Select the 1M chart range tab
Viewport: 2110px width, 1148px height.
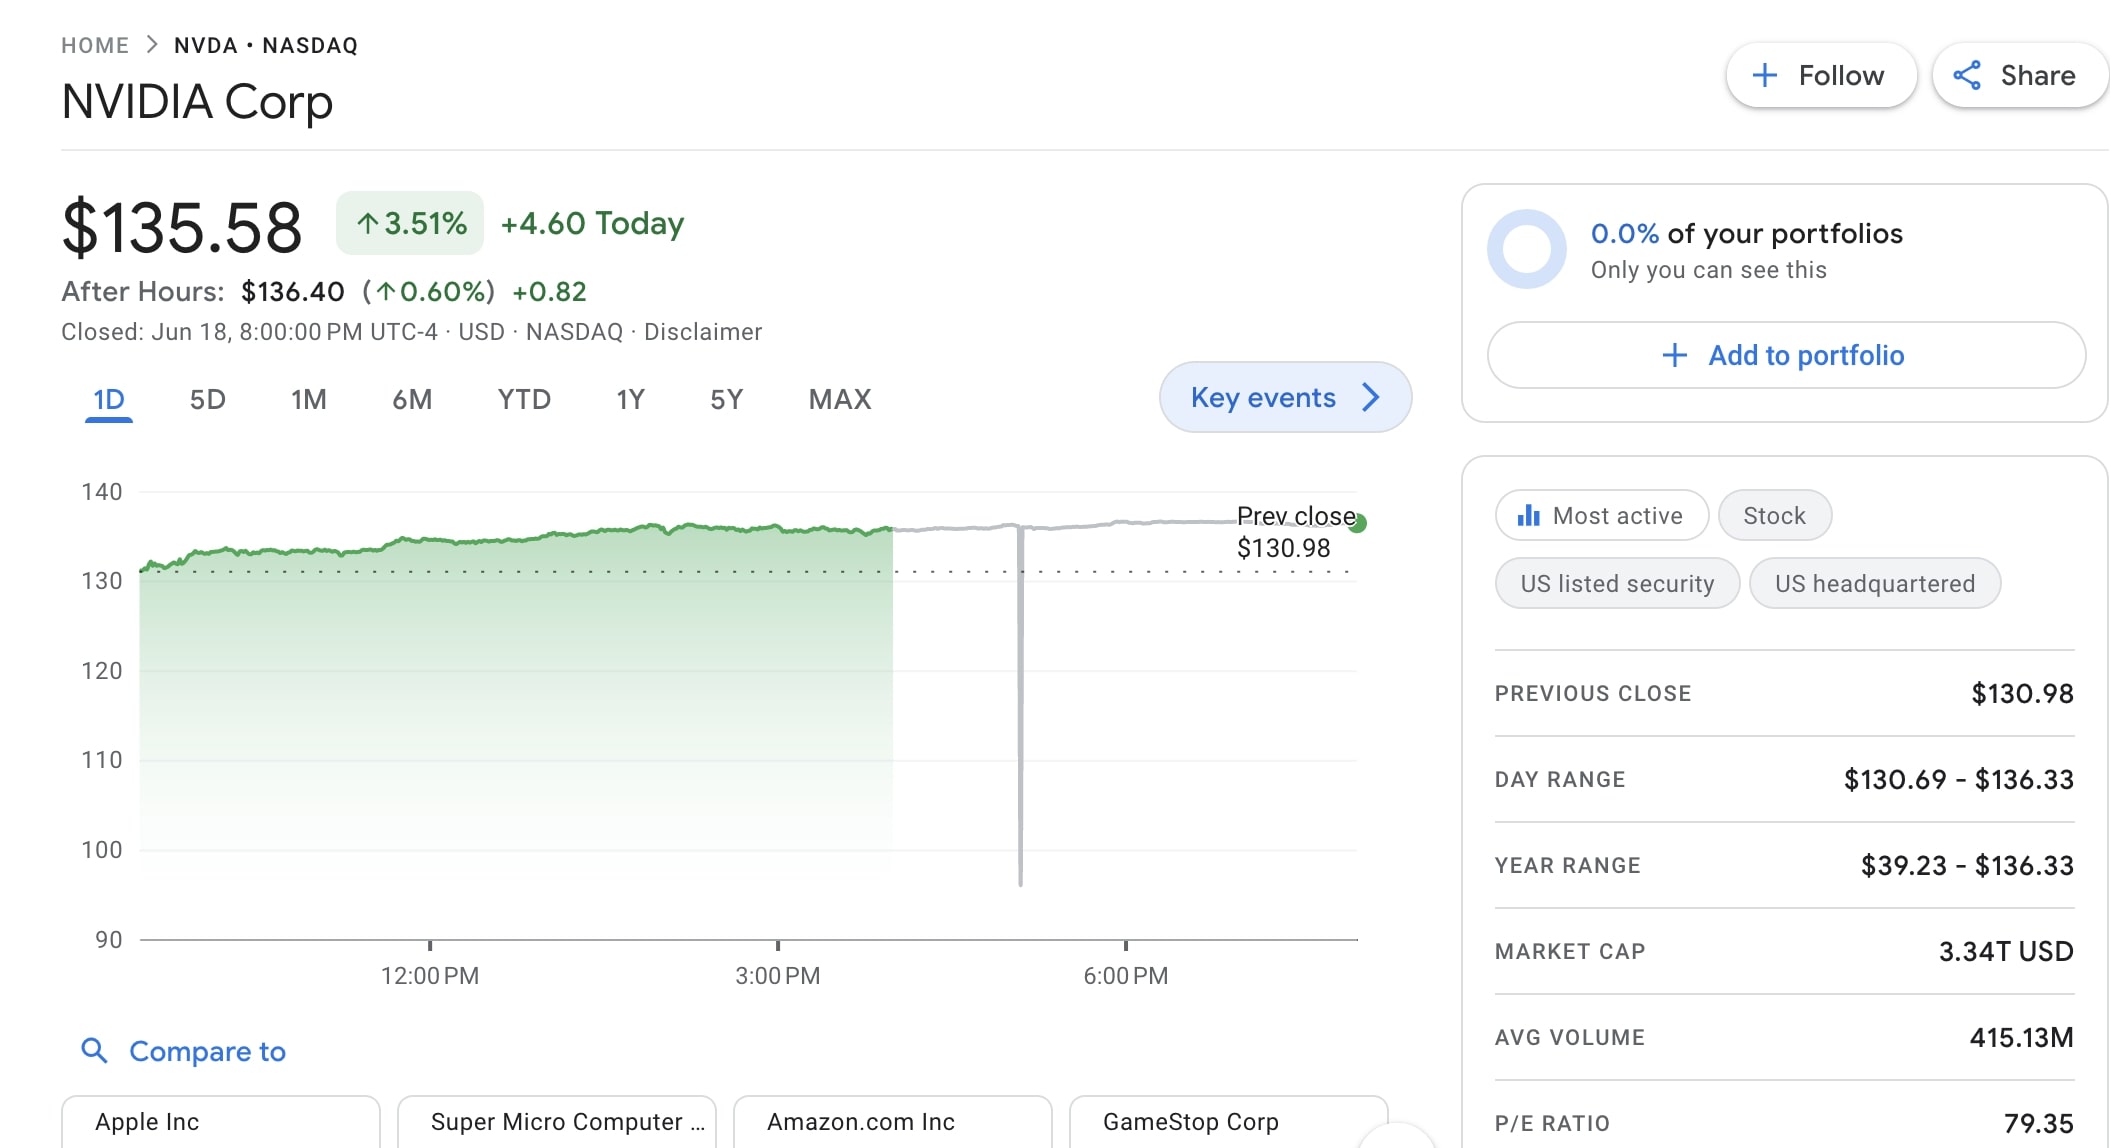coord(308,400)
